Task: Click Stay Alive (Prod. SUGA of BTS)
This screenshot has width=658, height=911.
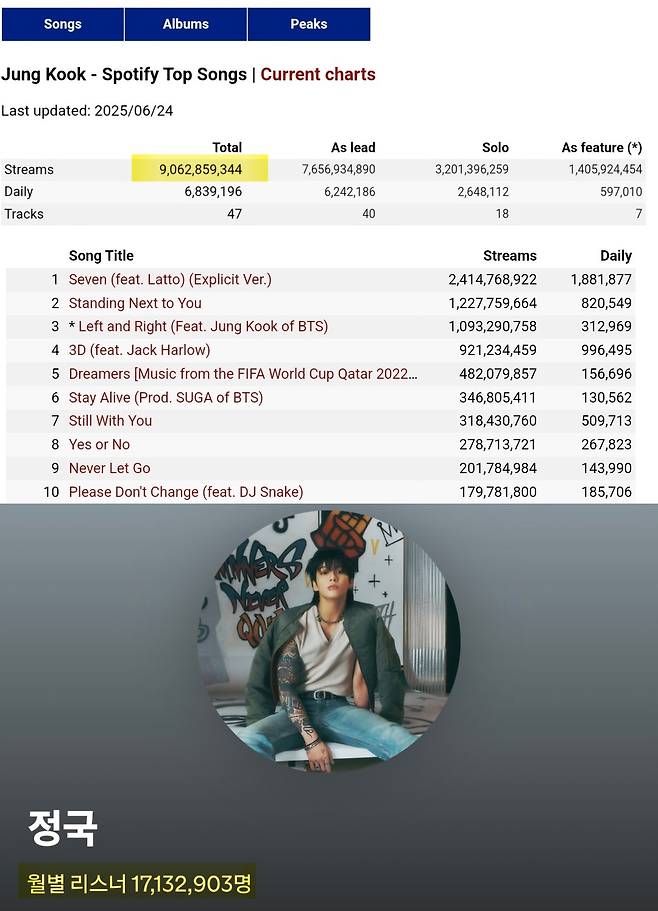Action: click(166, 397)
